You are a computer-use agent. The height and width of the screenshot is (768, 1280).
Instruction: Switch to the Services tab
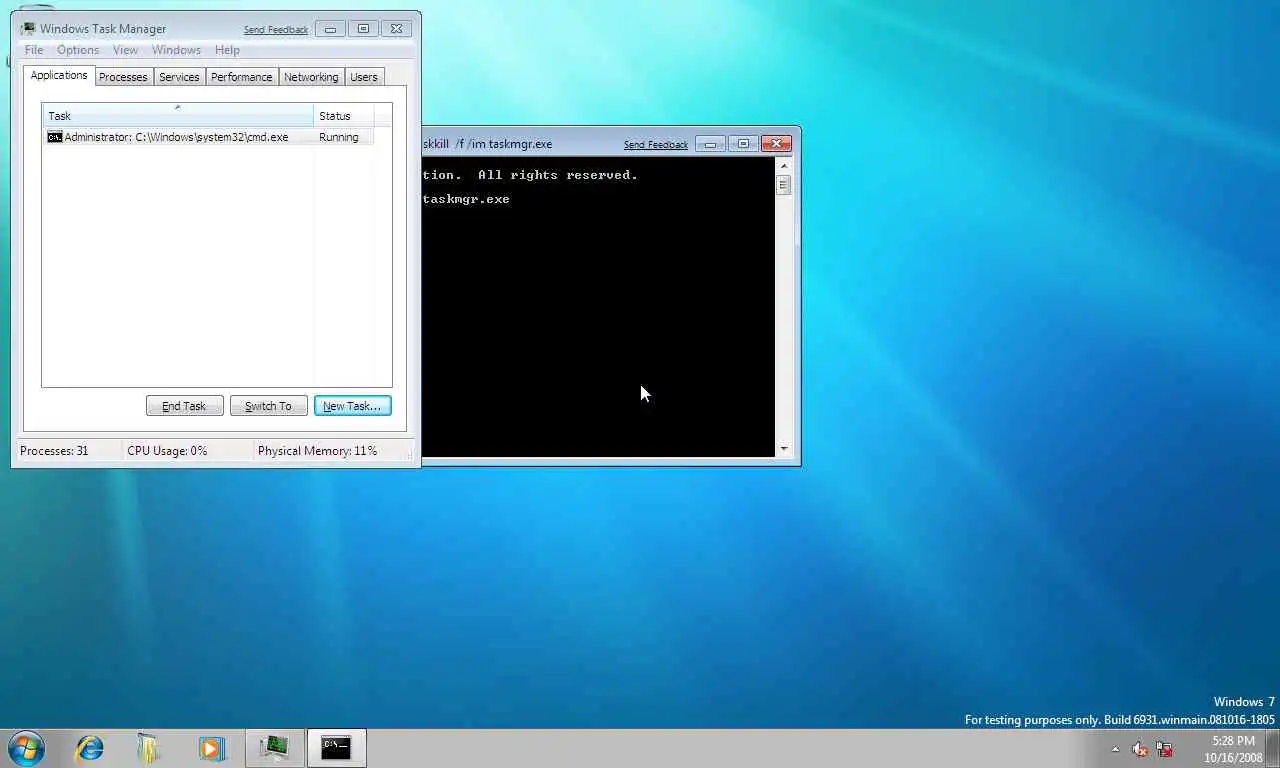[x=179, y=77]
